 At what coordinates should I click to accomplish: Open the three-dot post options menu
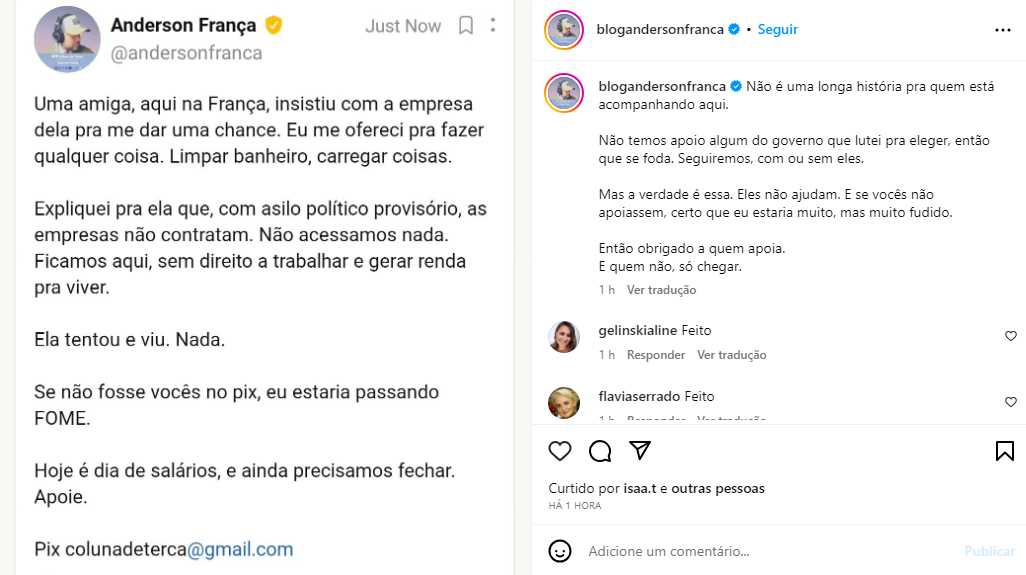coord(1003,30)
